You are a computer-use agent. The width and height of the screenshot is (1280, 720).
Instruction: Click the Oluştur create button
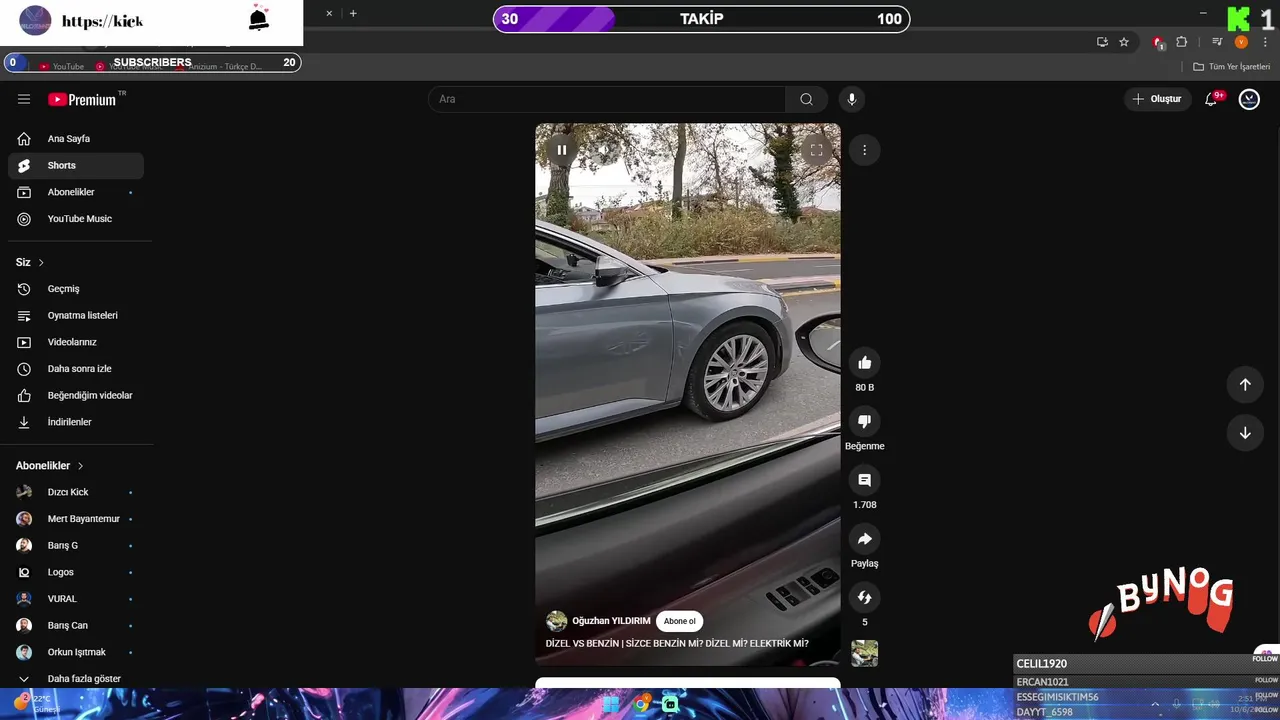(x=1157, y=99)
